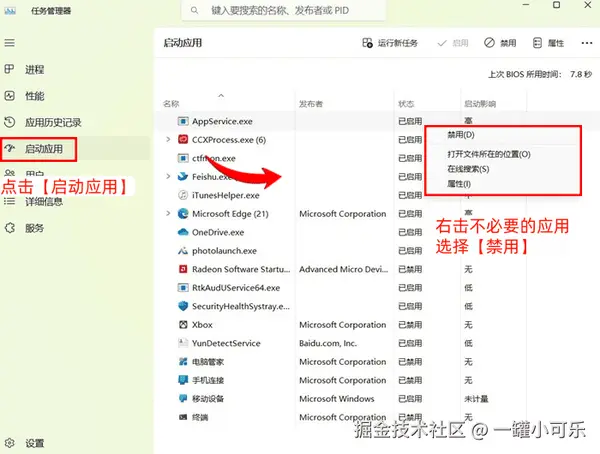600x454 pixels.
Task: Click the 上次 BIOS 所用时间 value
Action: tap(580, 74)
